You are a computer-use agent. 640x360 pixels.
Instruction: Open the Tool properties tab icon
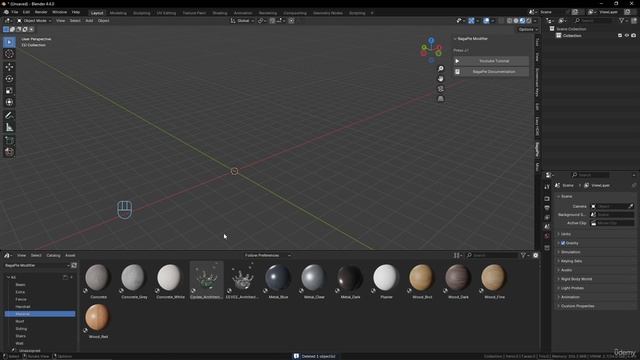[x=547, y=187]
